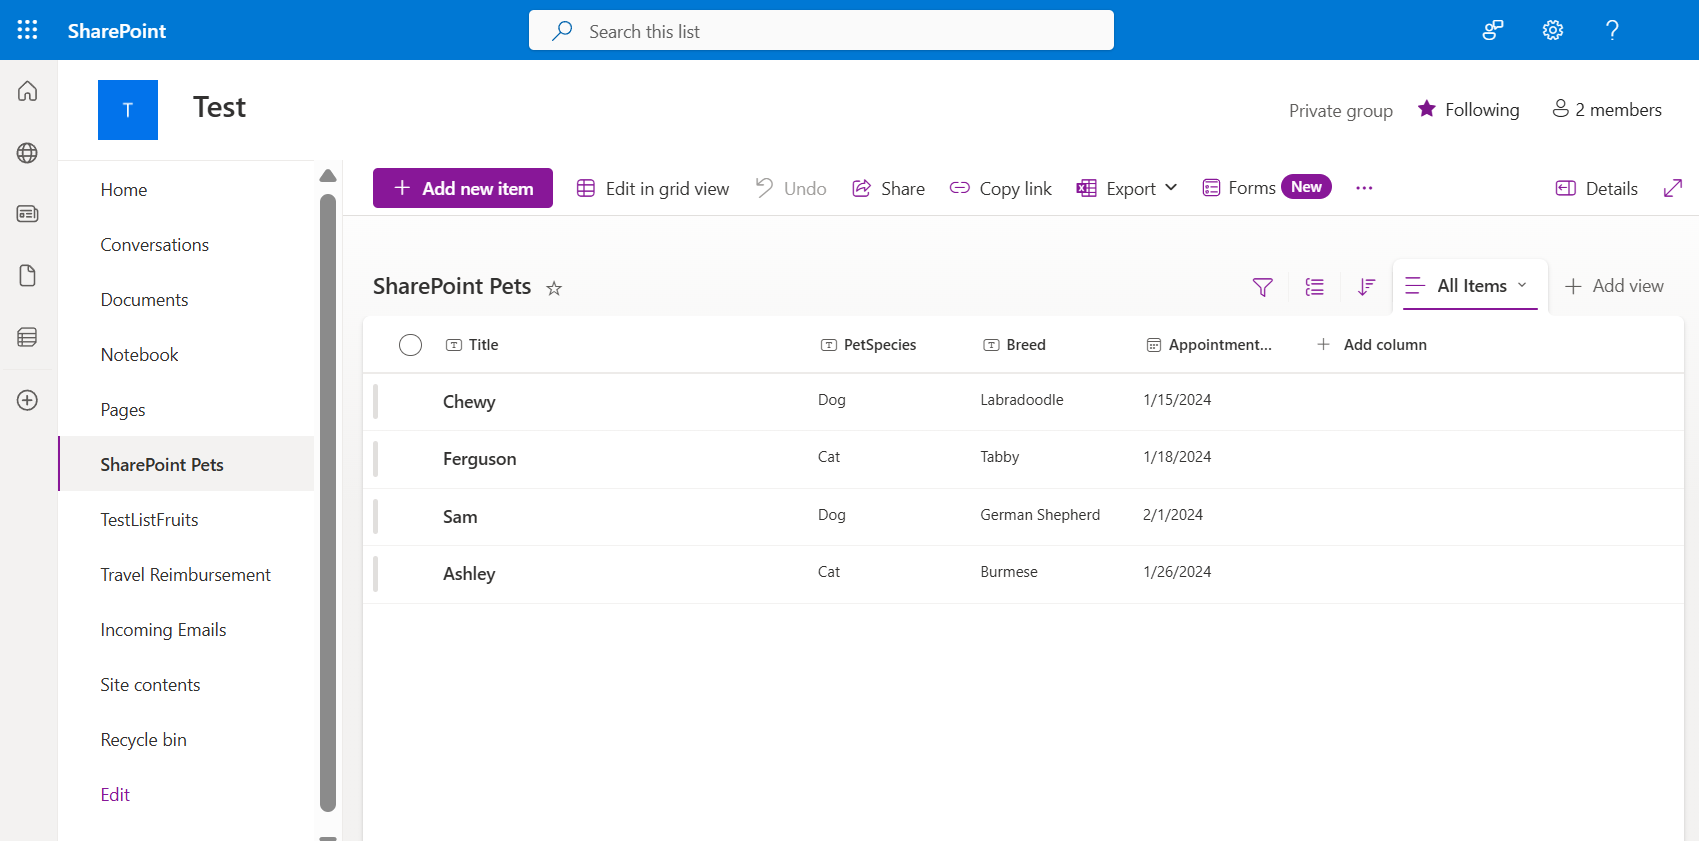Click the Edit link in navigation

[115, 795]
